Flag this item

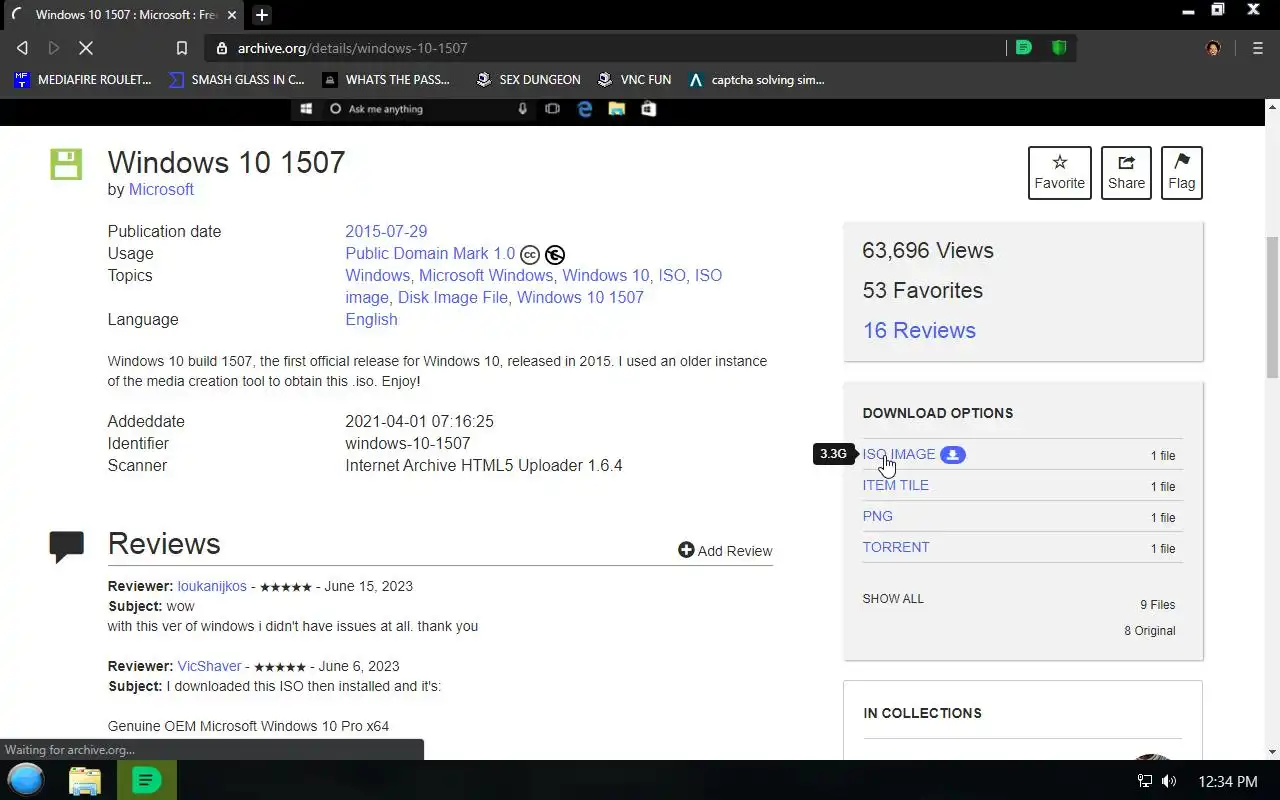click(1181, 172)
